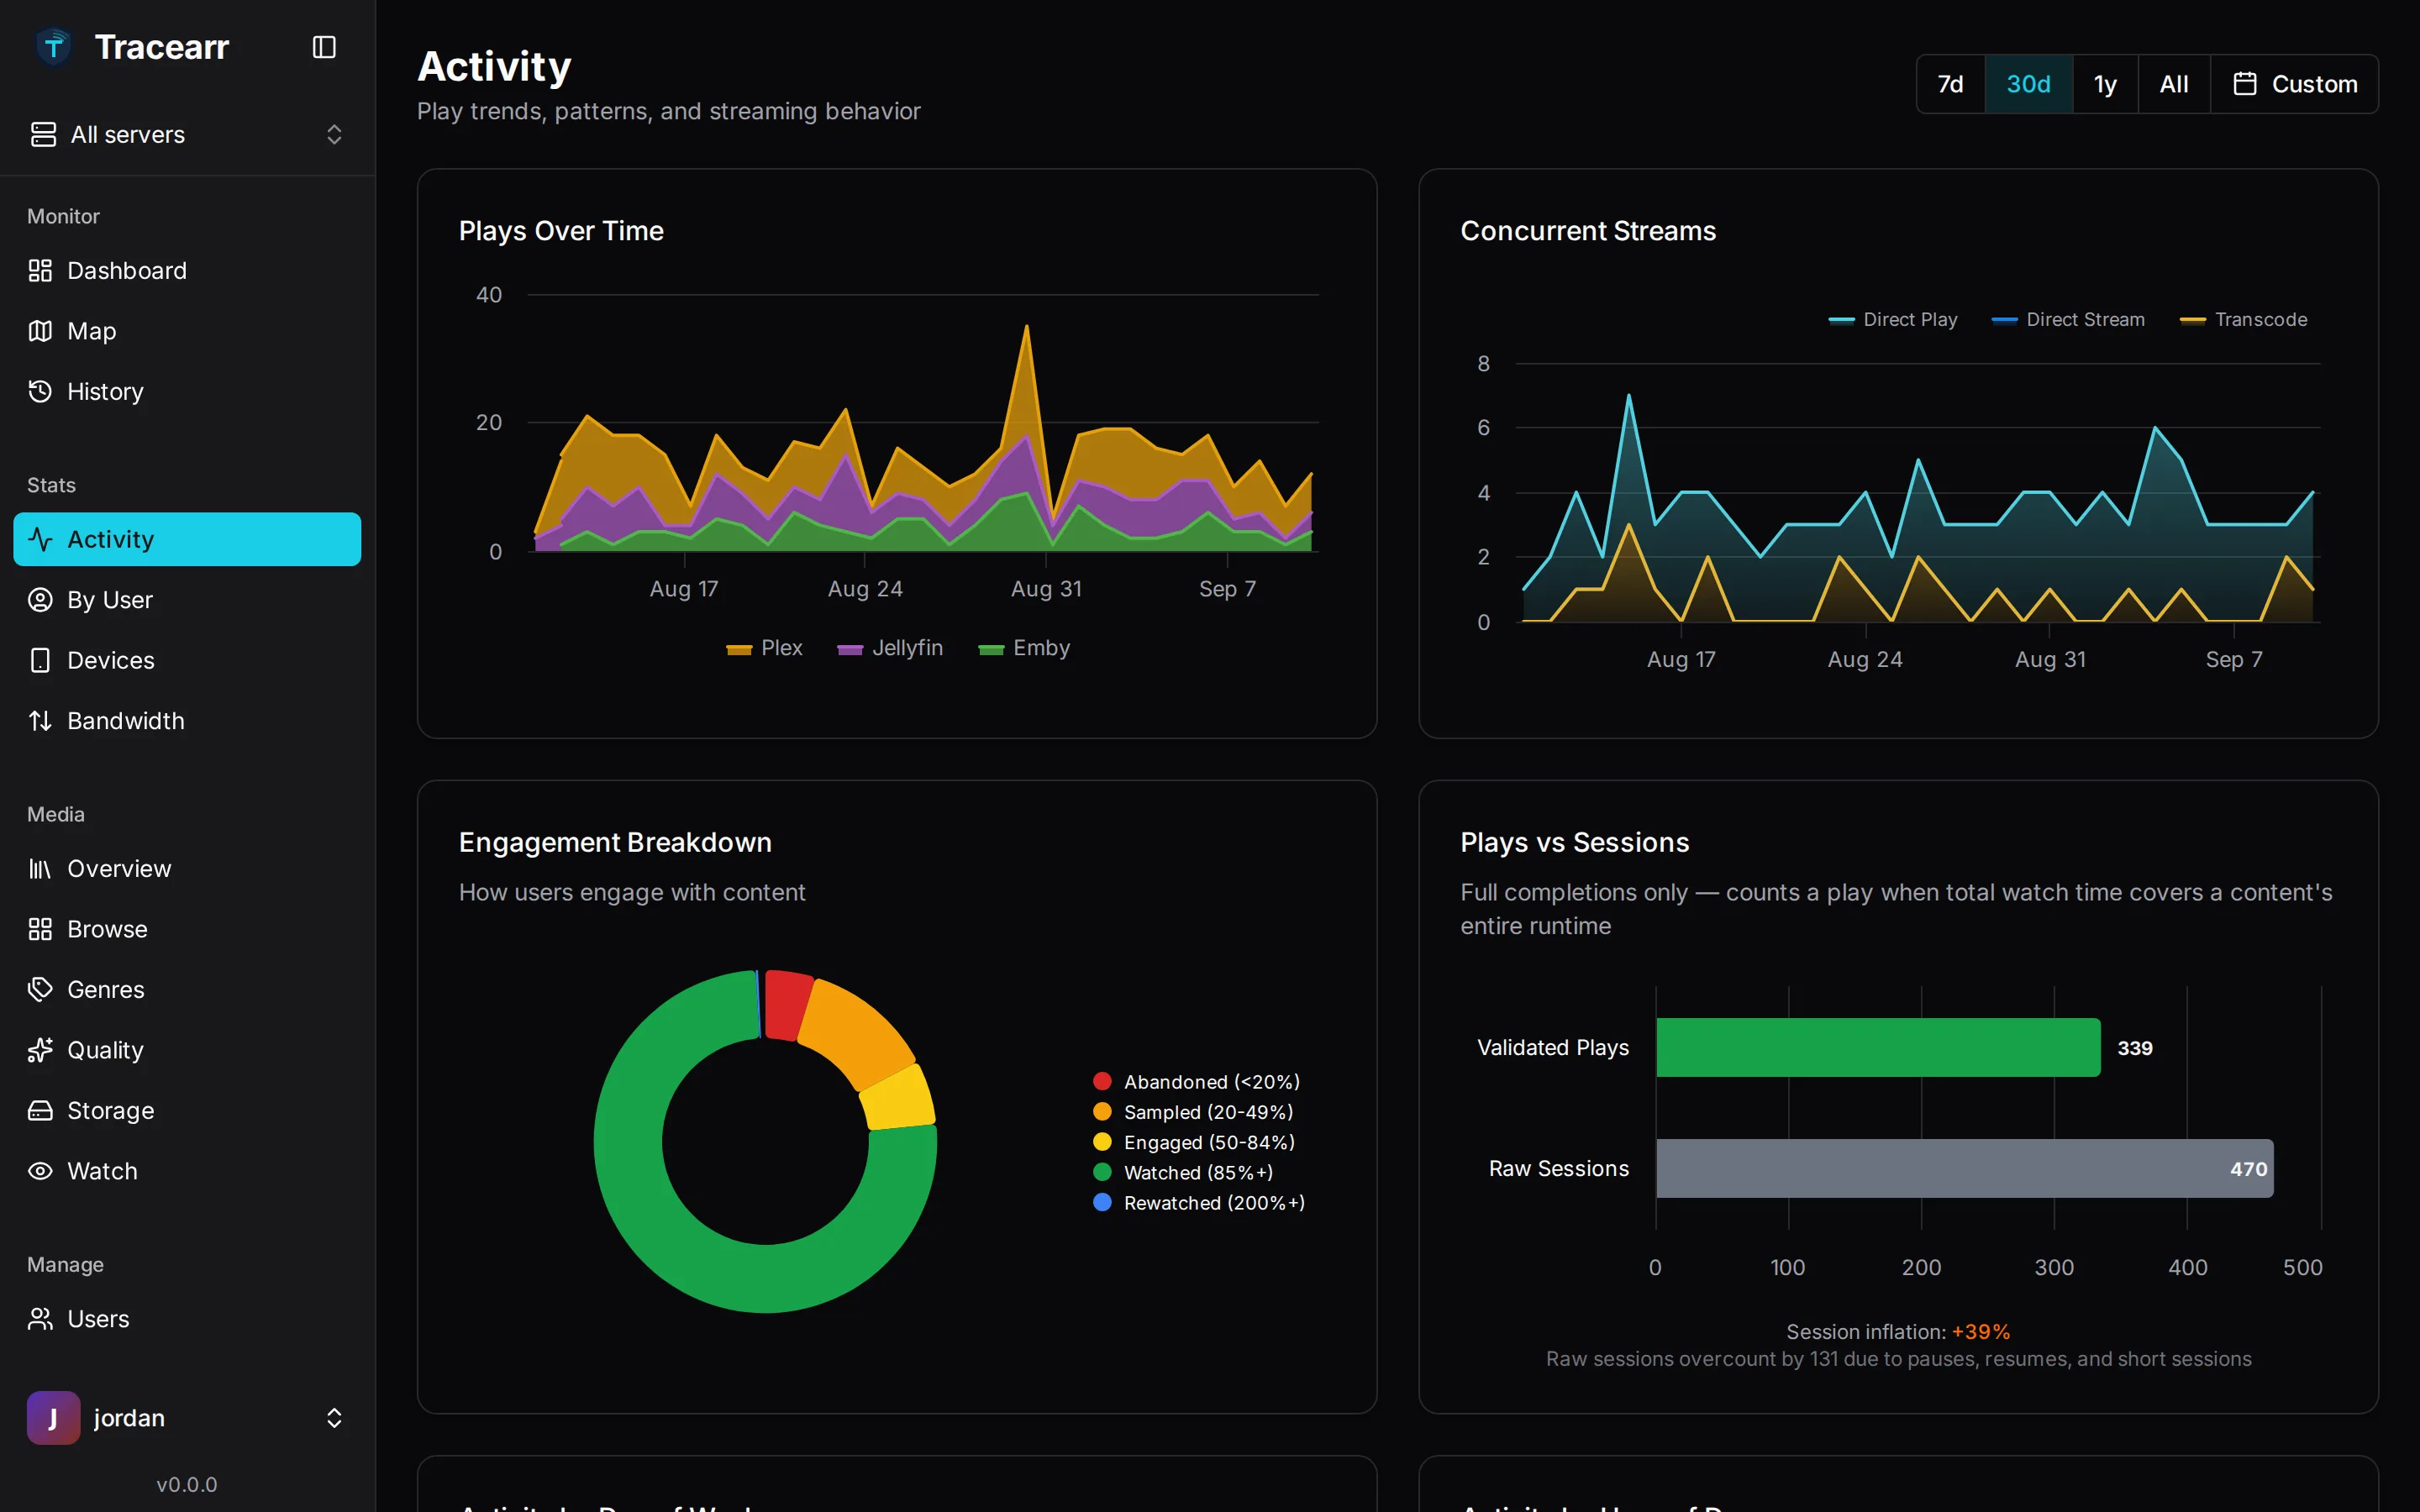The image size is (2420, 1512).
Task: Open Storage in the Media section
Action: pos(187,1110)
